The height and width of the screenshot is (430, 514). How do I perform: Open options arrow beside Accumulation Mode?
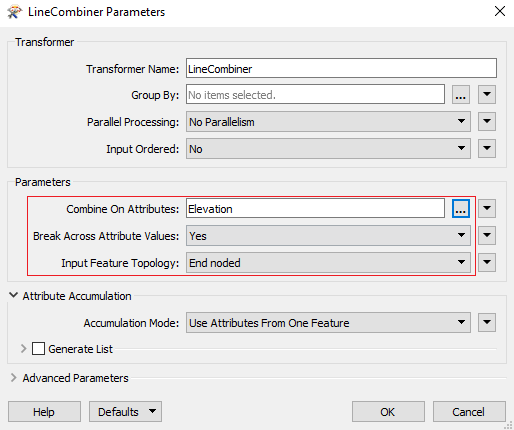487,323
